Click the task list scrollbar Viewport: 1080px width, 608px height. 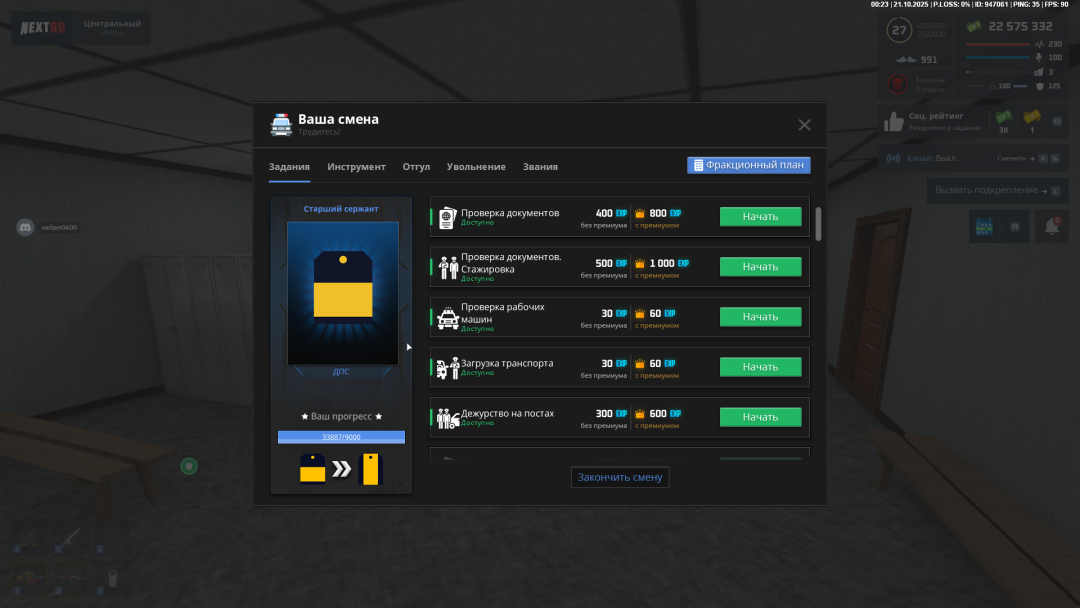[819, 224]
